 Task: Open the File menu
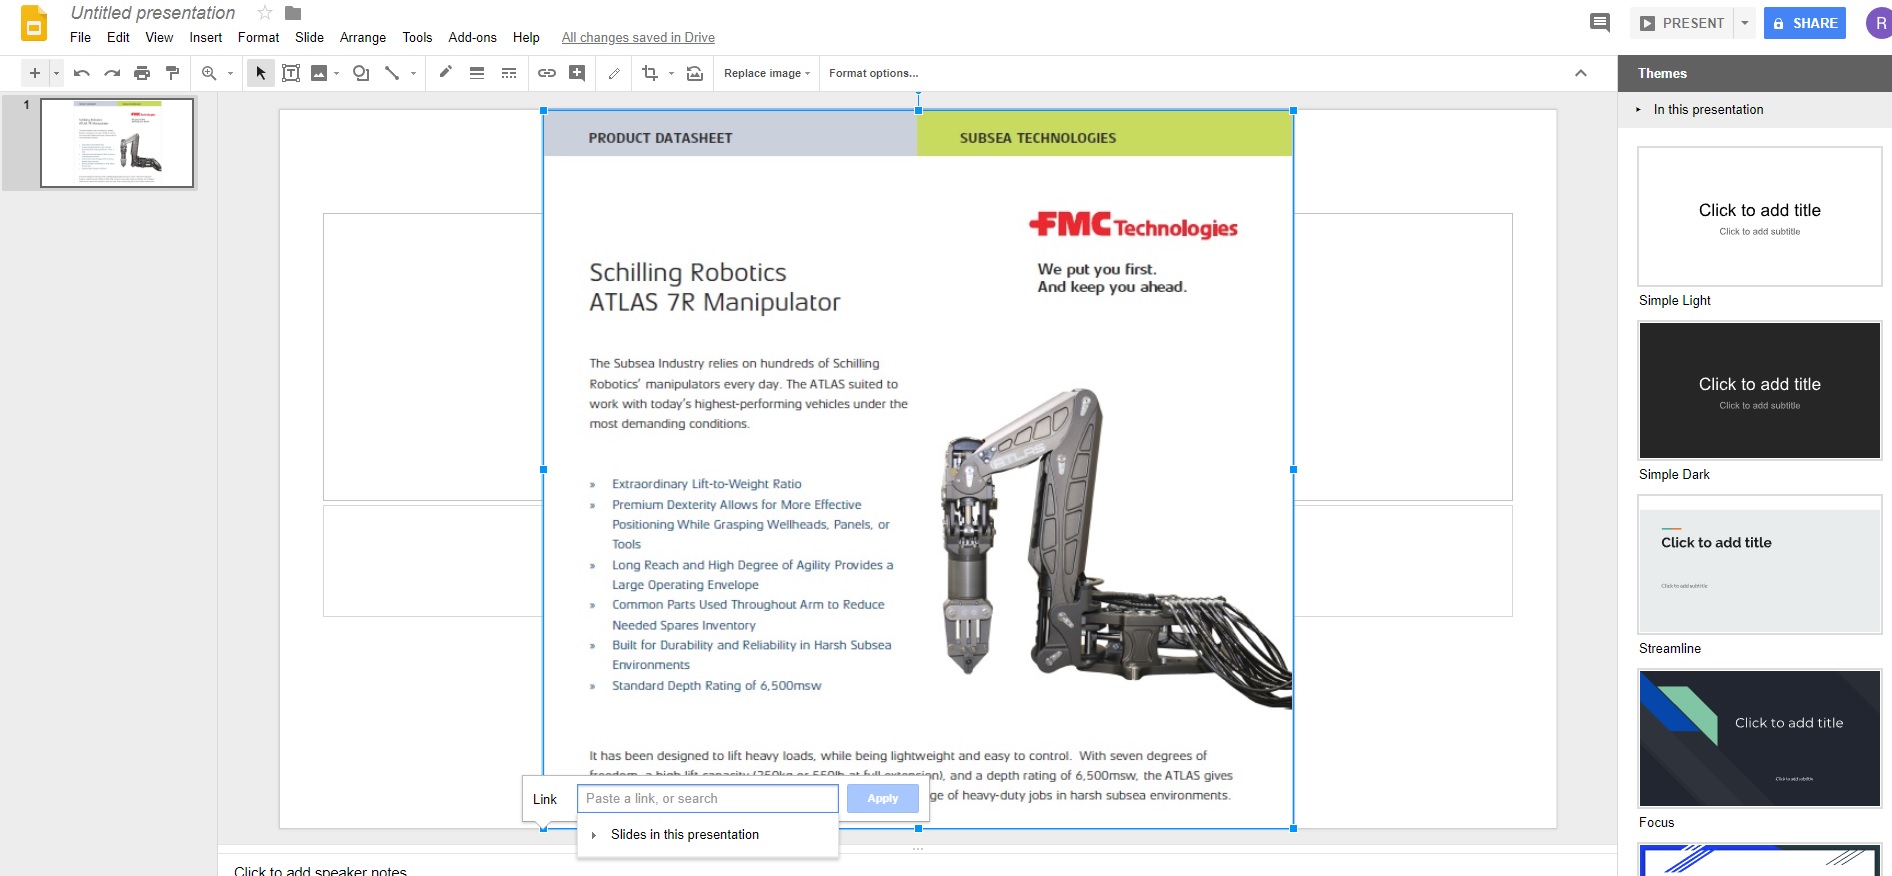(x=81, y=37)
